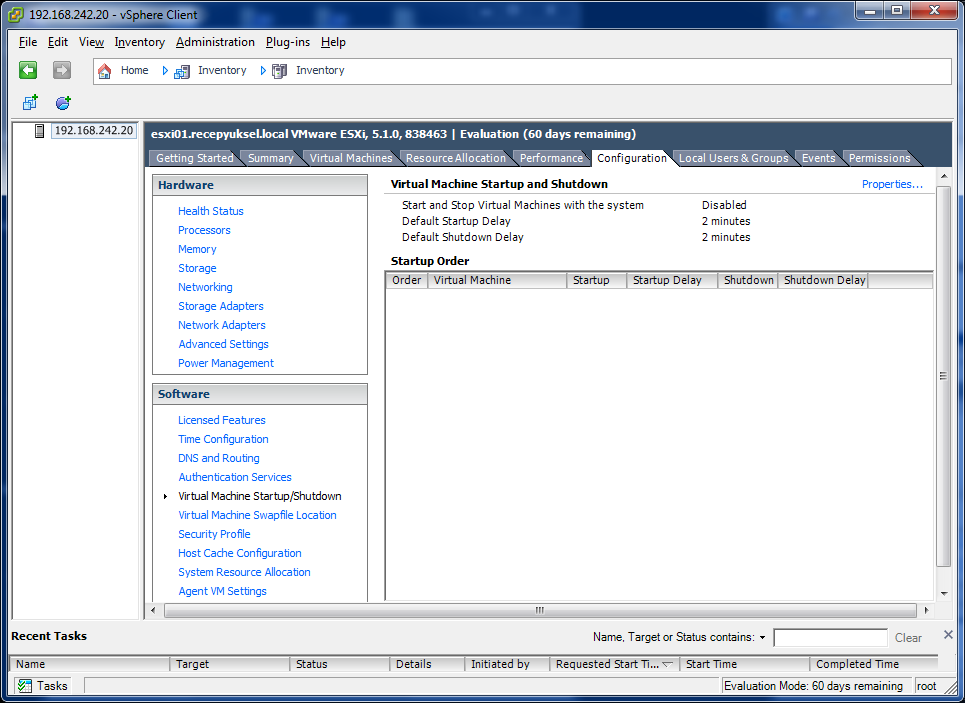Image resolution: width=965 pixels, height=703 pixels.
Task: Click first Inventory breadcrumb icon
Action: coord(182,71)
